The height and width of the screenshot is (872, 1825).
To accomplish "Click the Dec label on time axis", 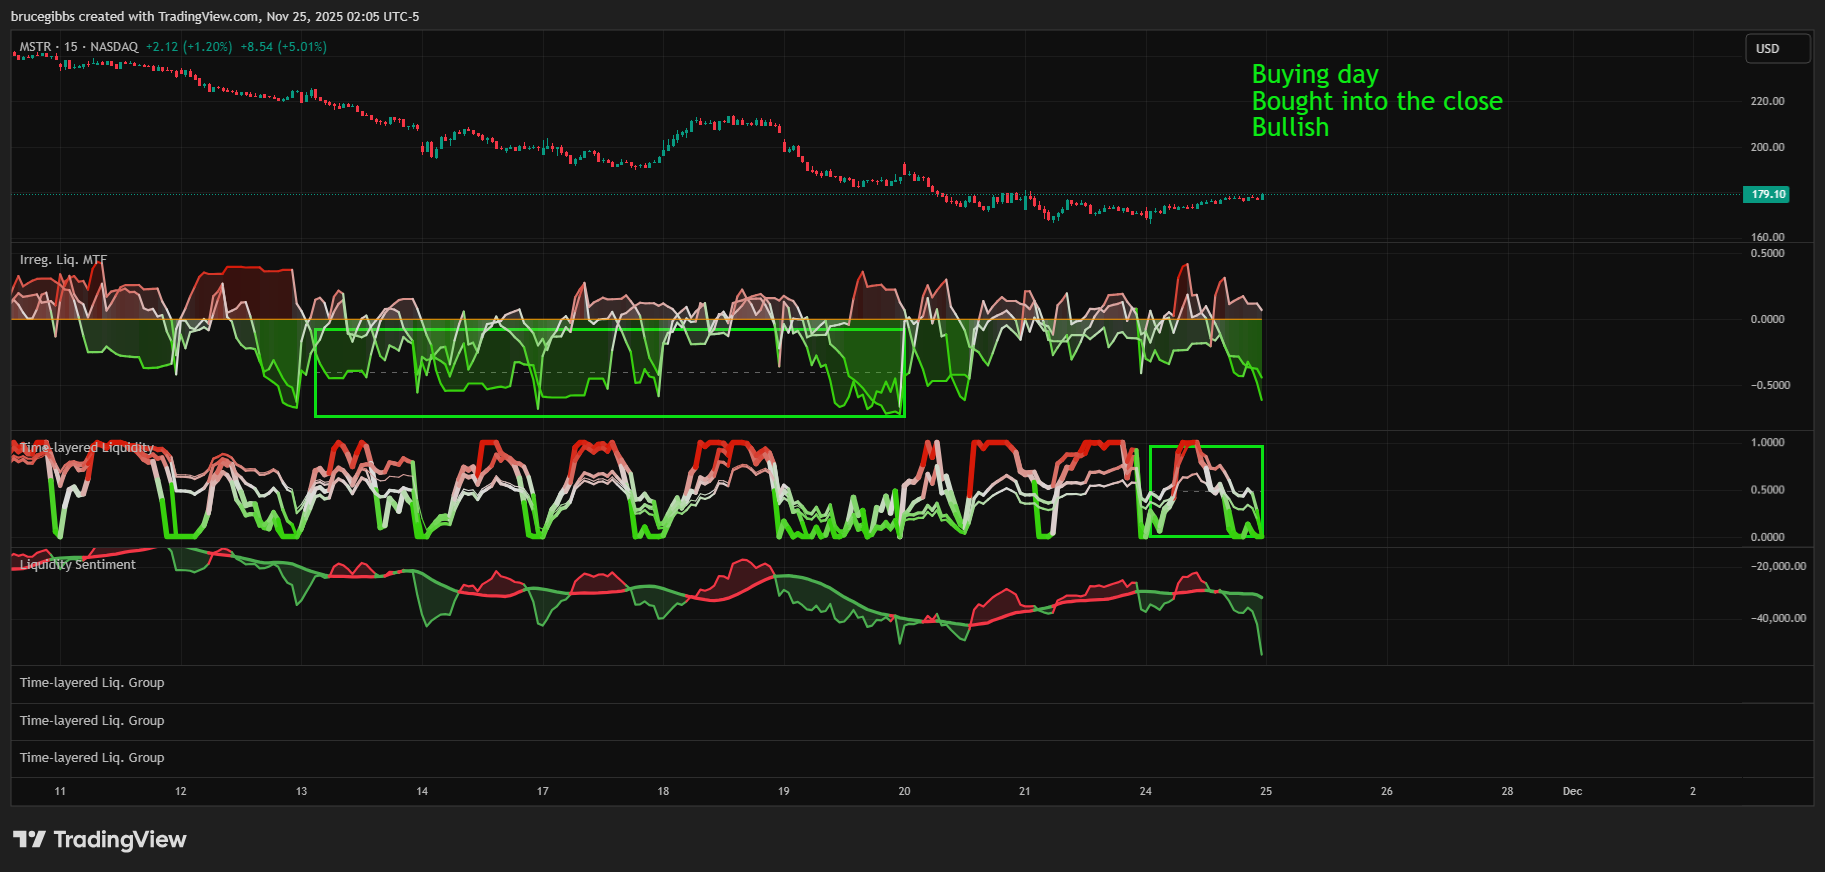I will (x=1572, y=791).
